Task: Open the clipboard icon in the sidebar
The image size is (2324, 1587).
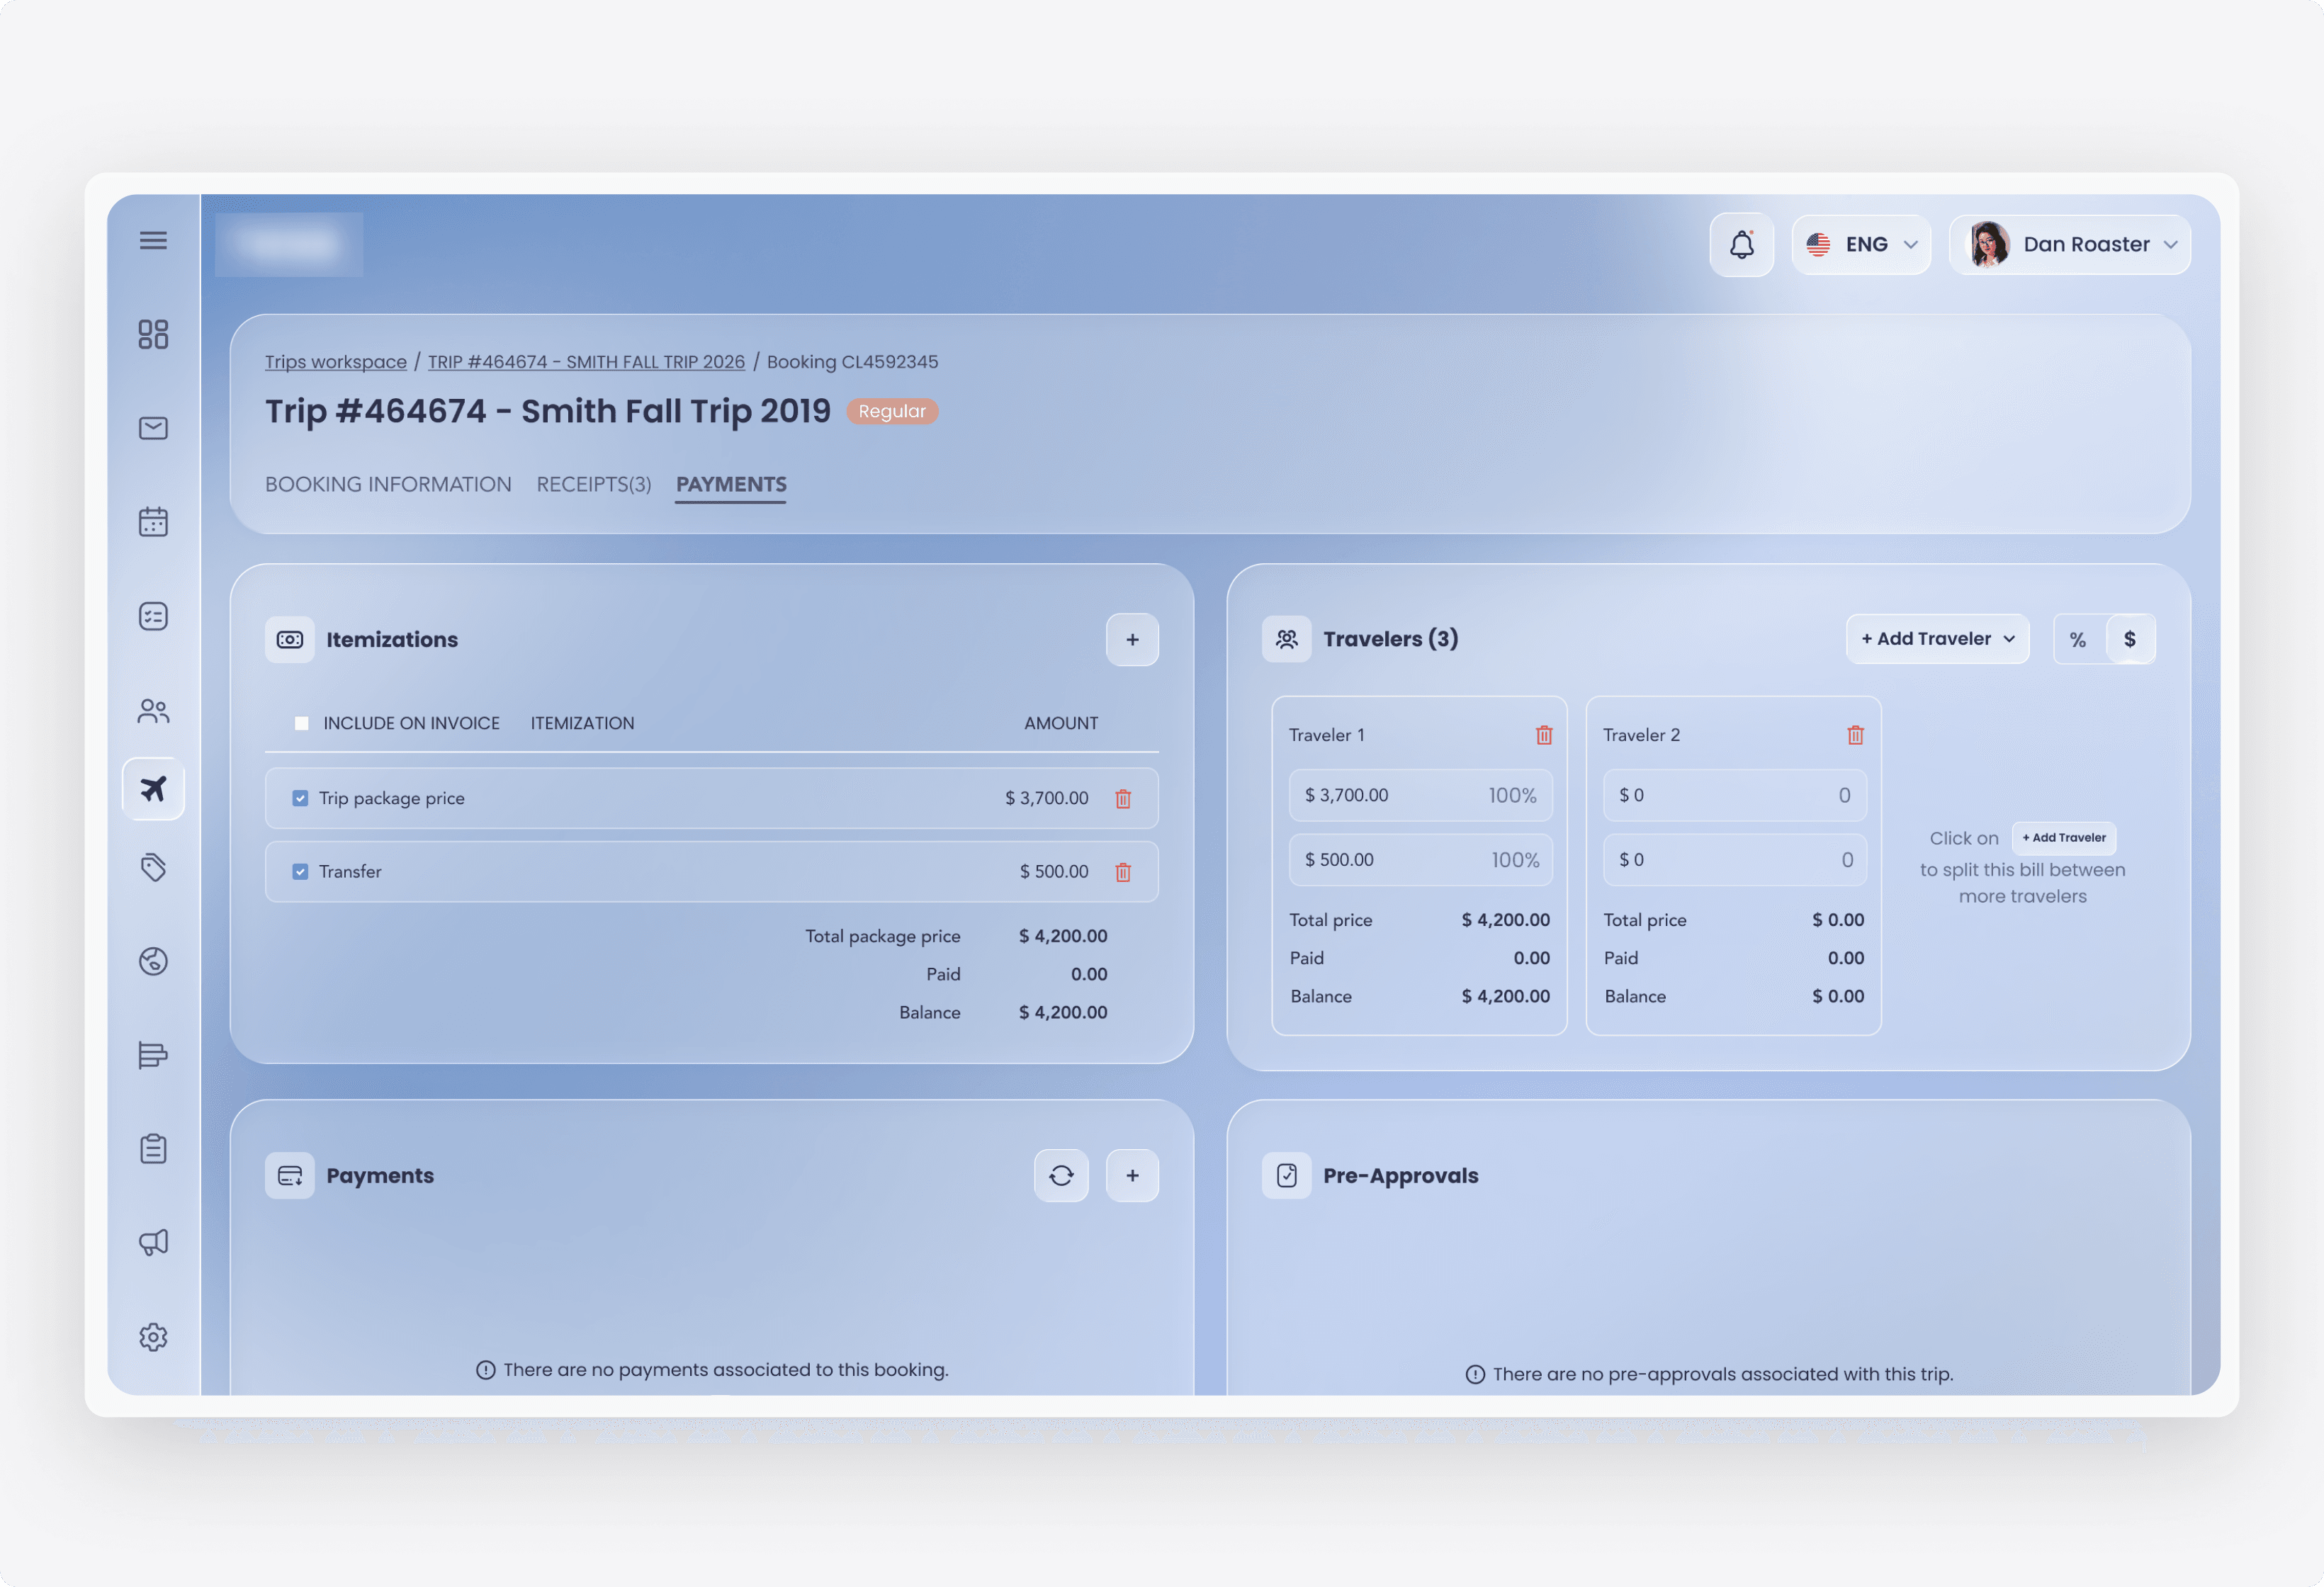Action: [153, 1148]
